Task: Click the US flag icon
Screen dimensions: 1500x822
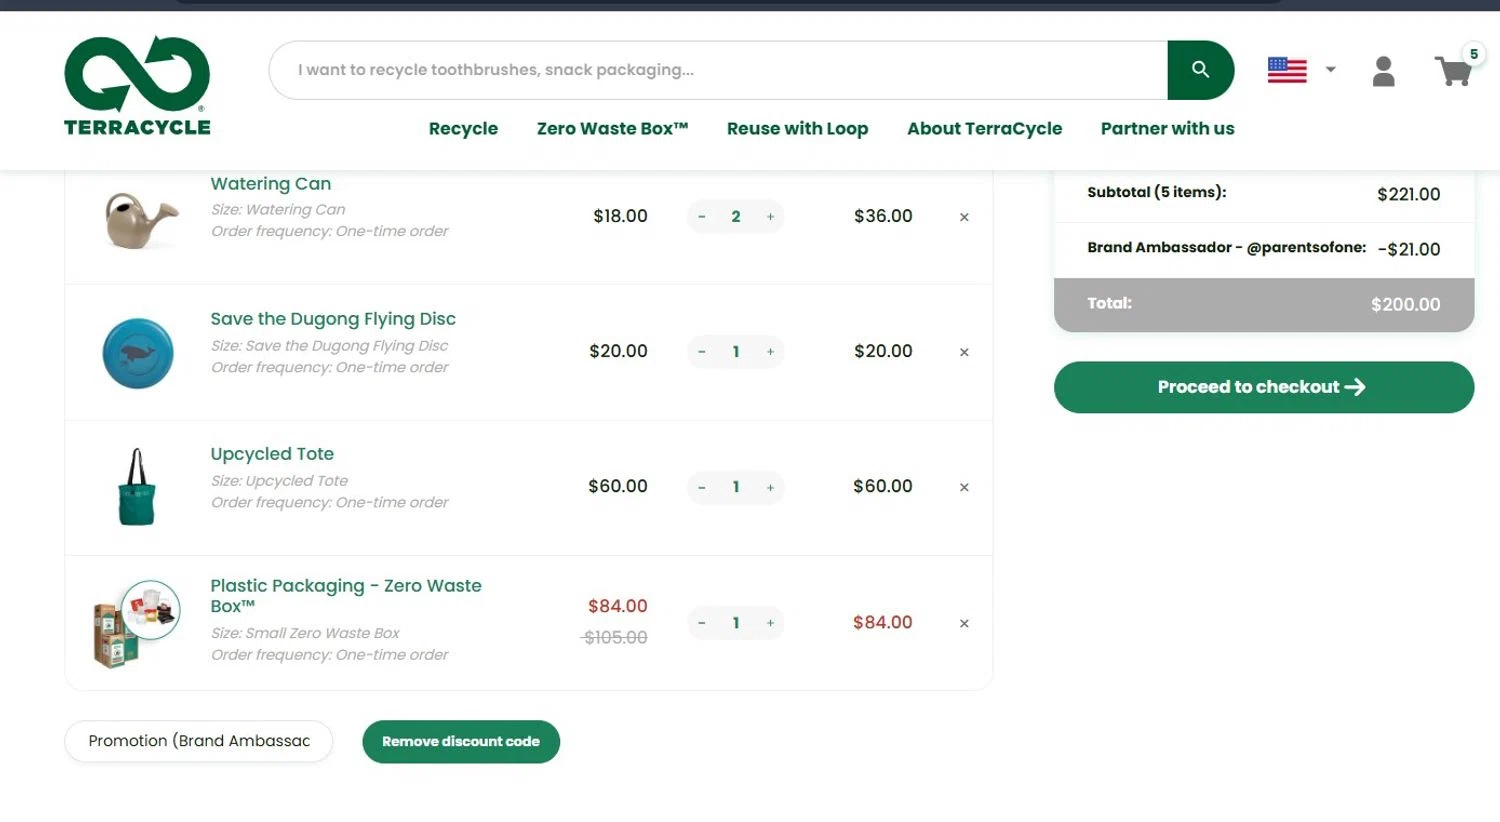Action: tap(1287, 70)
